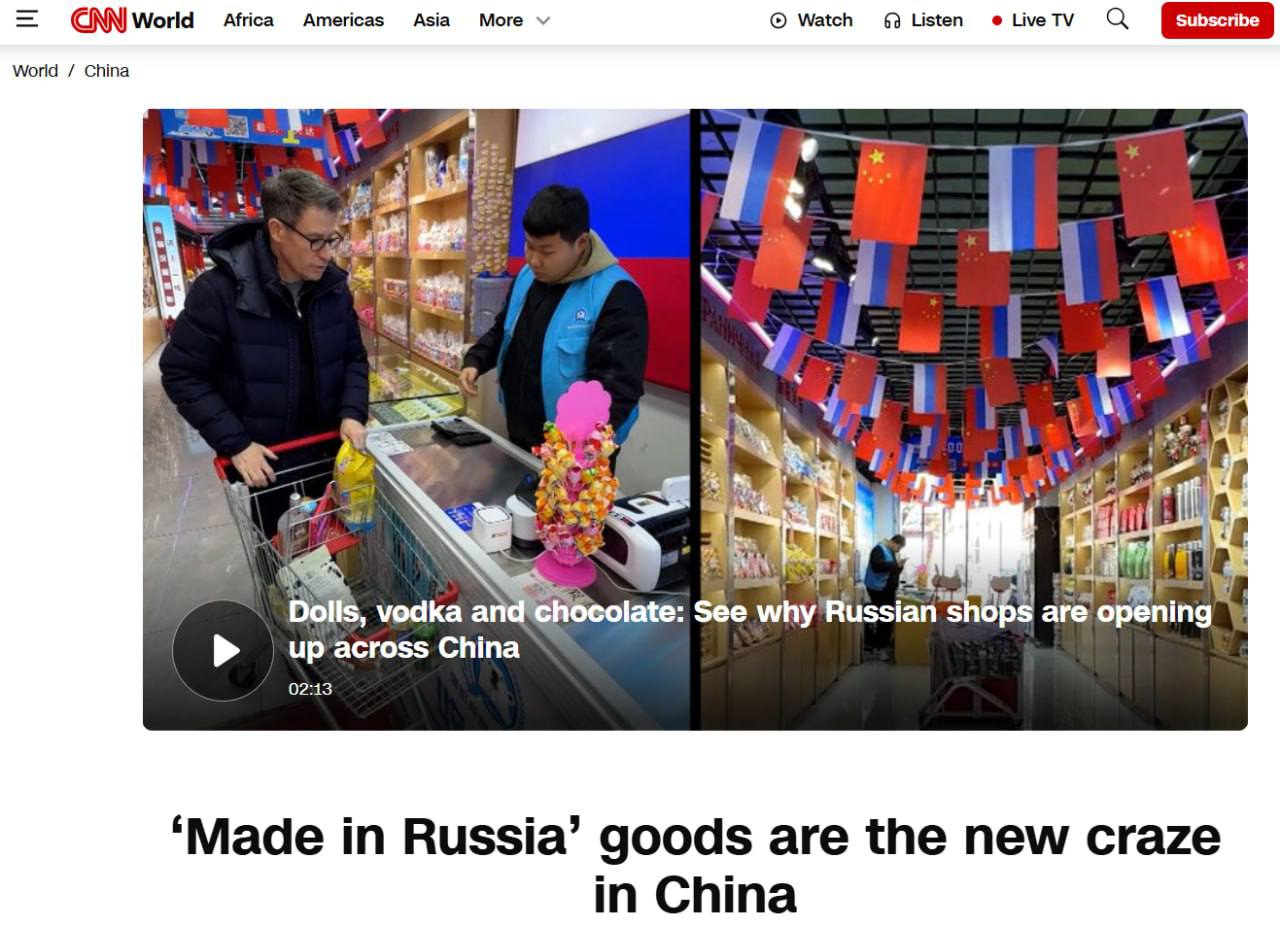Viewport: 1280px width, 926px height.
Task: Click the Listen headphones icon
Action: (892, 20)
